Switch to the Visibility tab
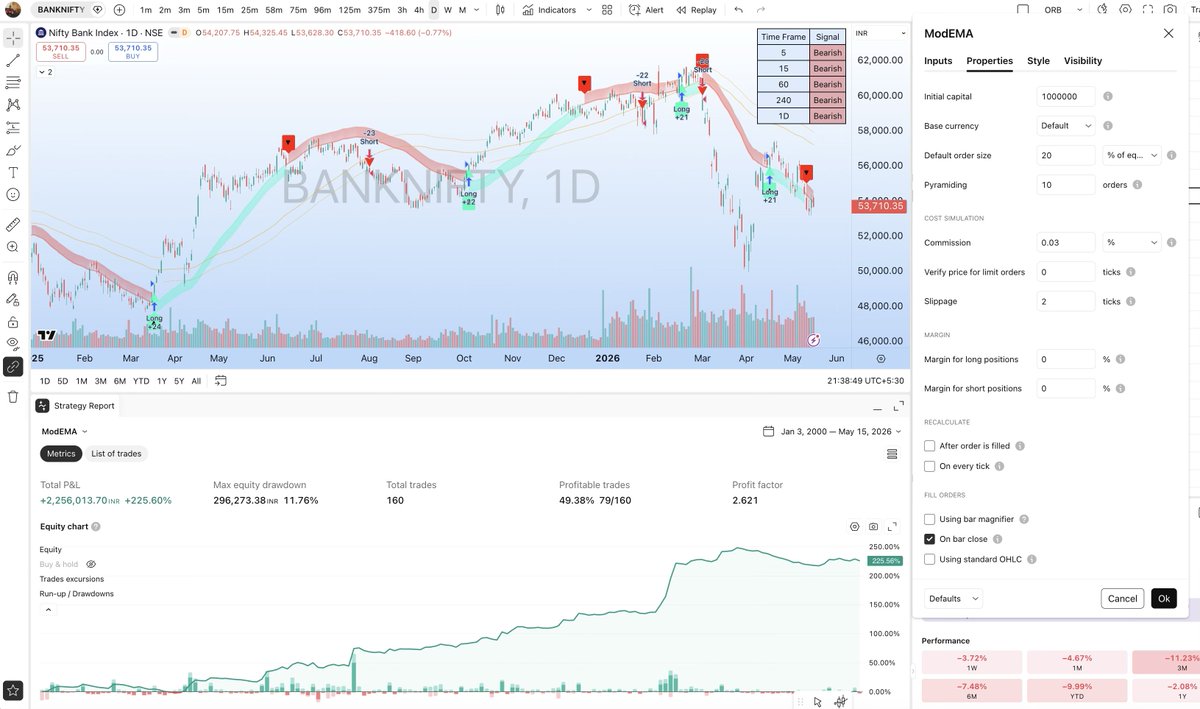The height and width of the screenshot is (709, 1200). tap(1083, 61)
